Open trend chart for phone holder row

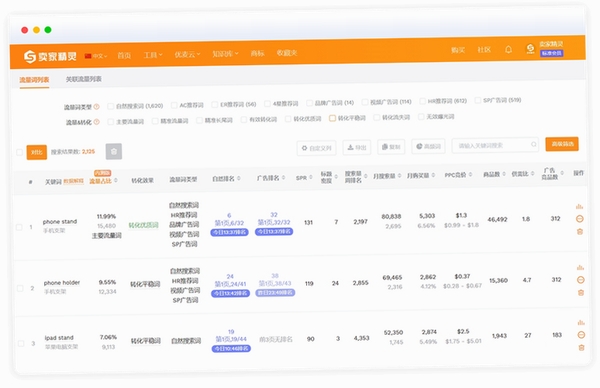pos(580,267)
